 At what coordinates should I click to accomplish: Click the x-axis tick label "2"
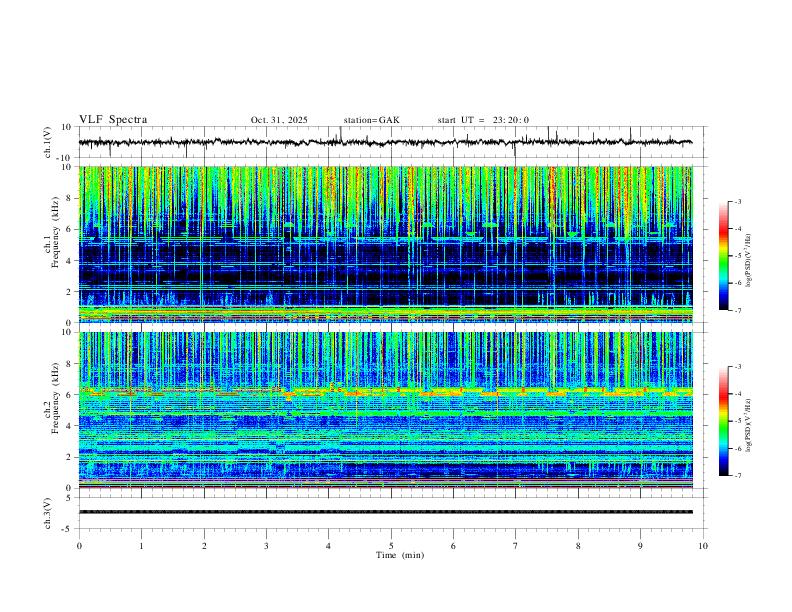[x=204, y=546]
